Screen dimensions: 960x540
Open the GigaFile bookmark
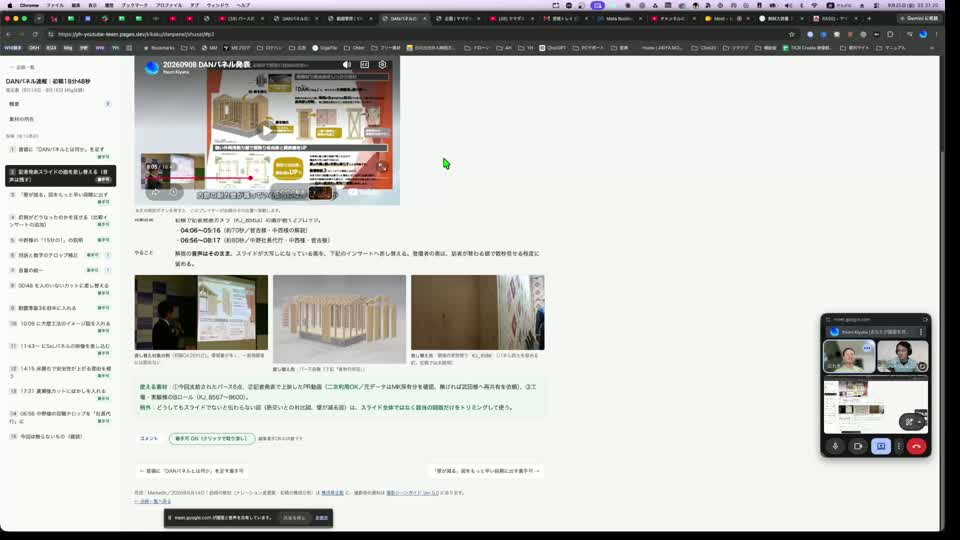(x=325, y=48)
